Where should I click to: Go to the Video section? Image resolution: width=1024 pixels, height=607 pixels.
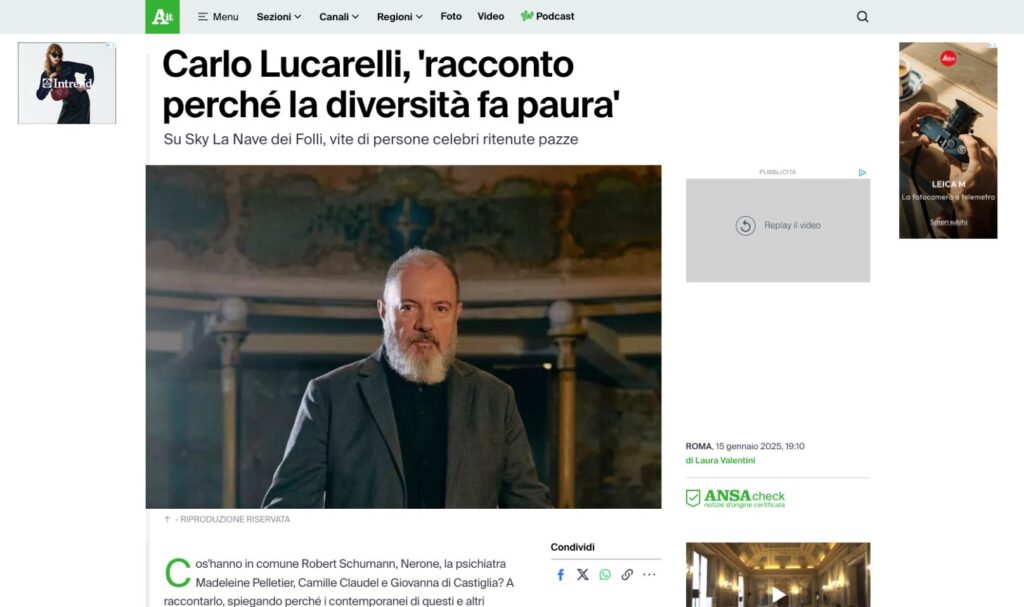[490, 16]
